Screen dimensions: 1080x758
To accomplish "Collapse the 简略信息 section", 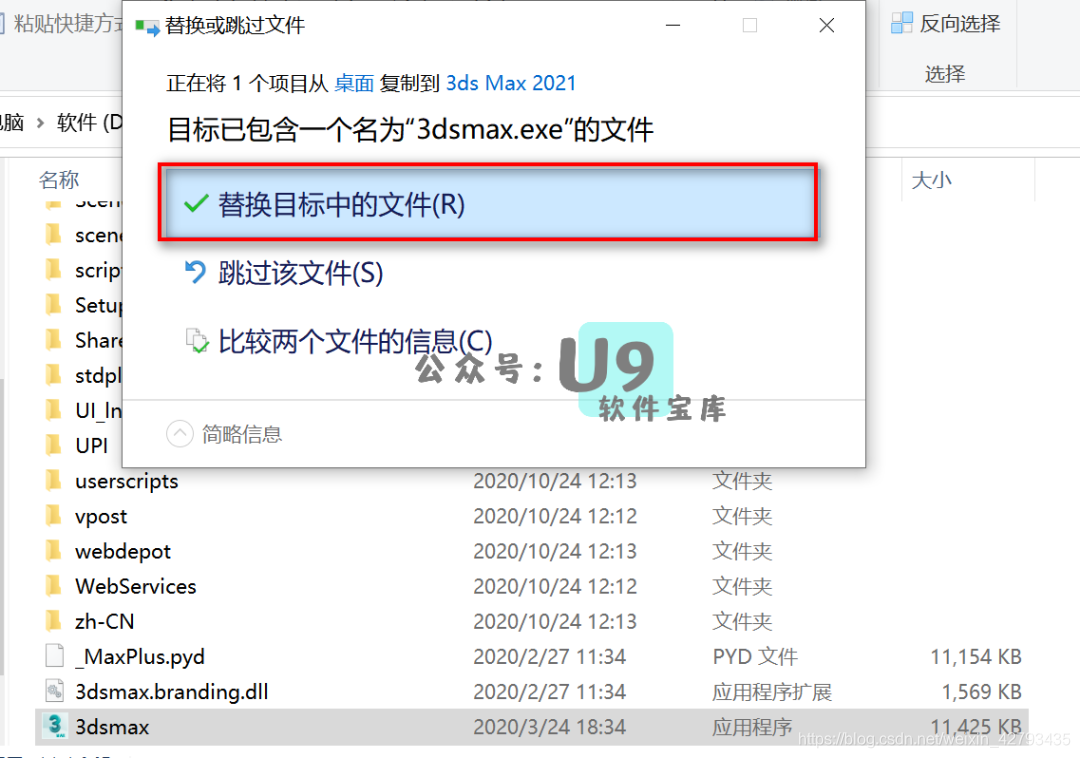I will click(180, 434).
